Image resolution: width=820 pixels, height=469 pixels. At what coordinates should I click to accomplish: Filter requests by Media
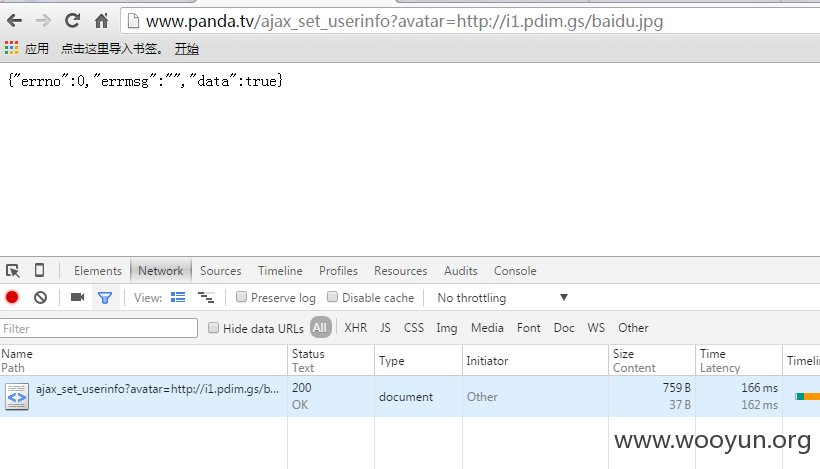tap(487, 328)
